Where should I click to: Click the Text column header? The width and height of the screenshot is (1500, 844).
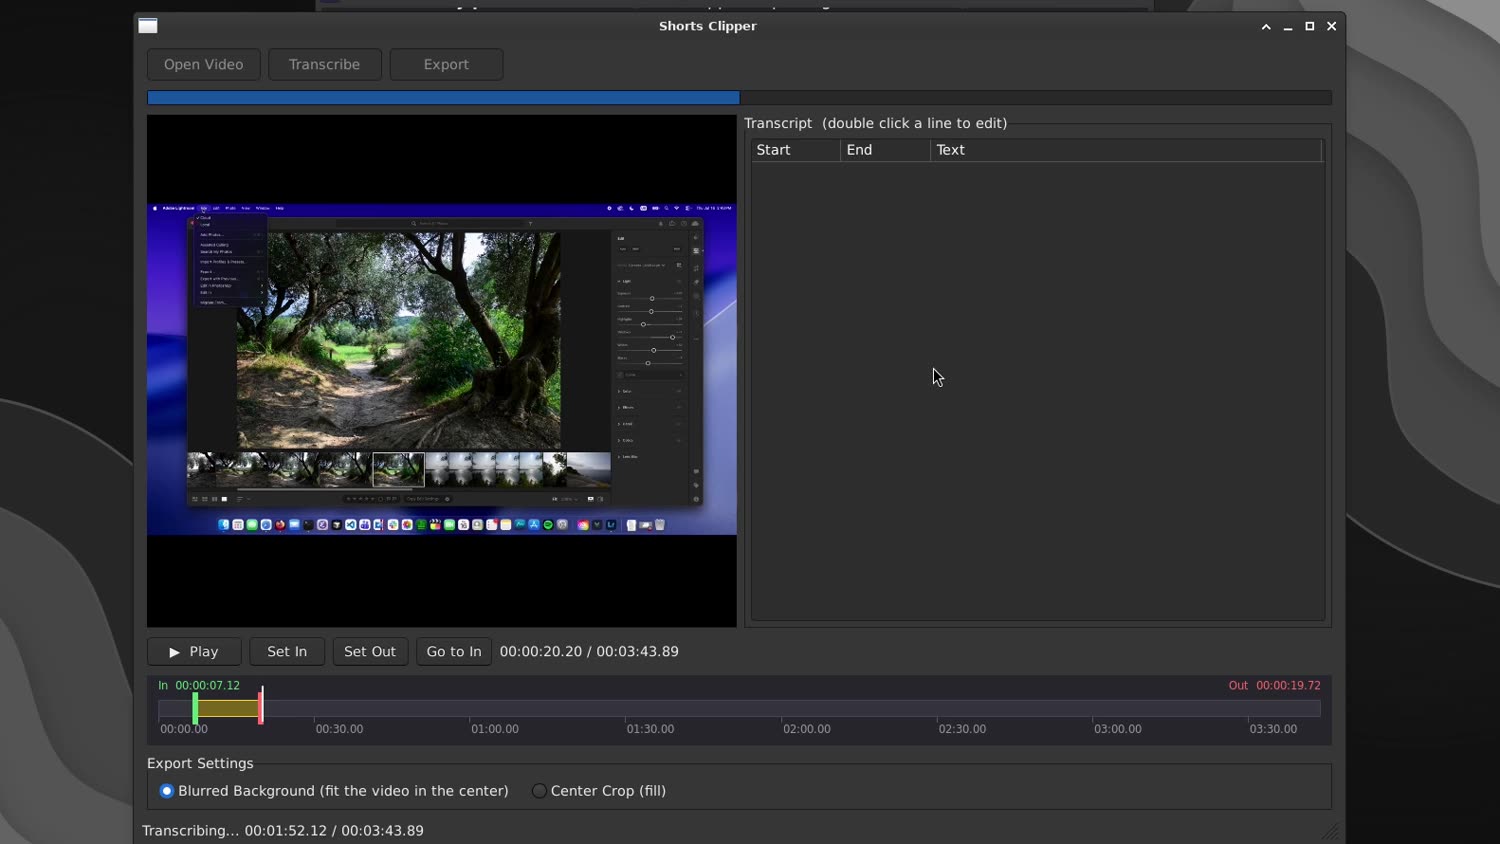coord(1126,150)
